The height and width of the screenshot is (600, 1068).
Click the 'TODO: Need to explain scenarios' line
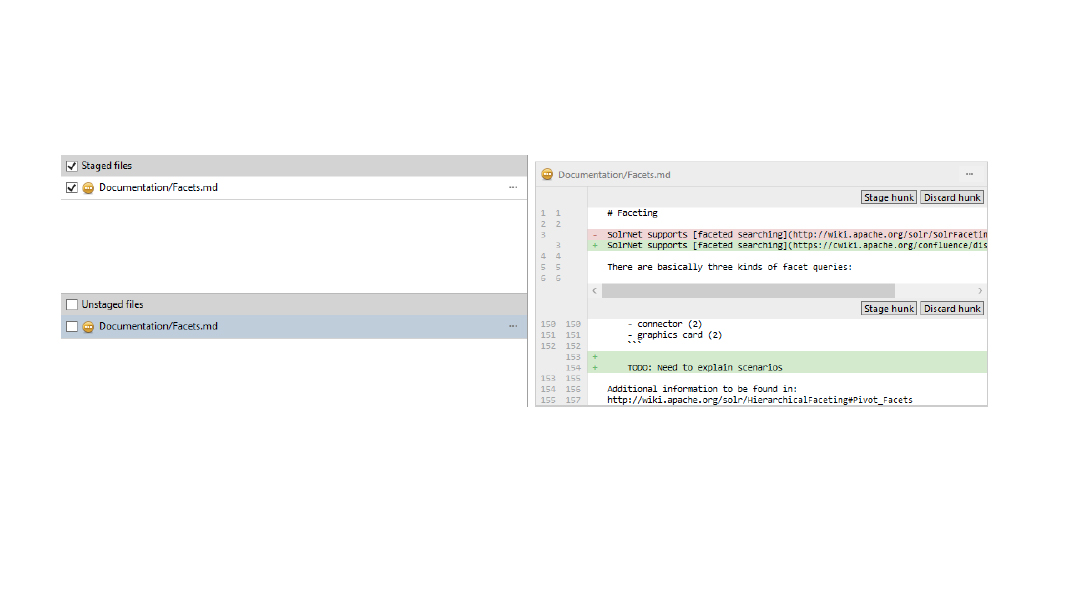coord(705,368)
